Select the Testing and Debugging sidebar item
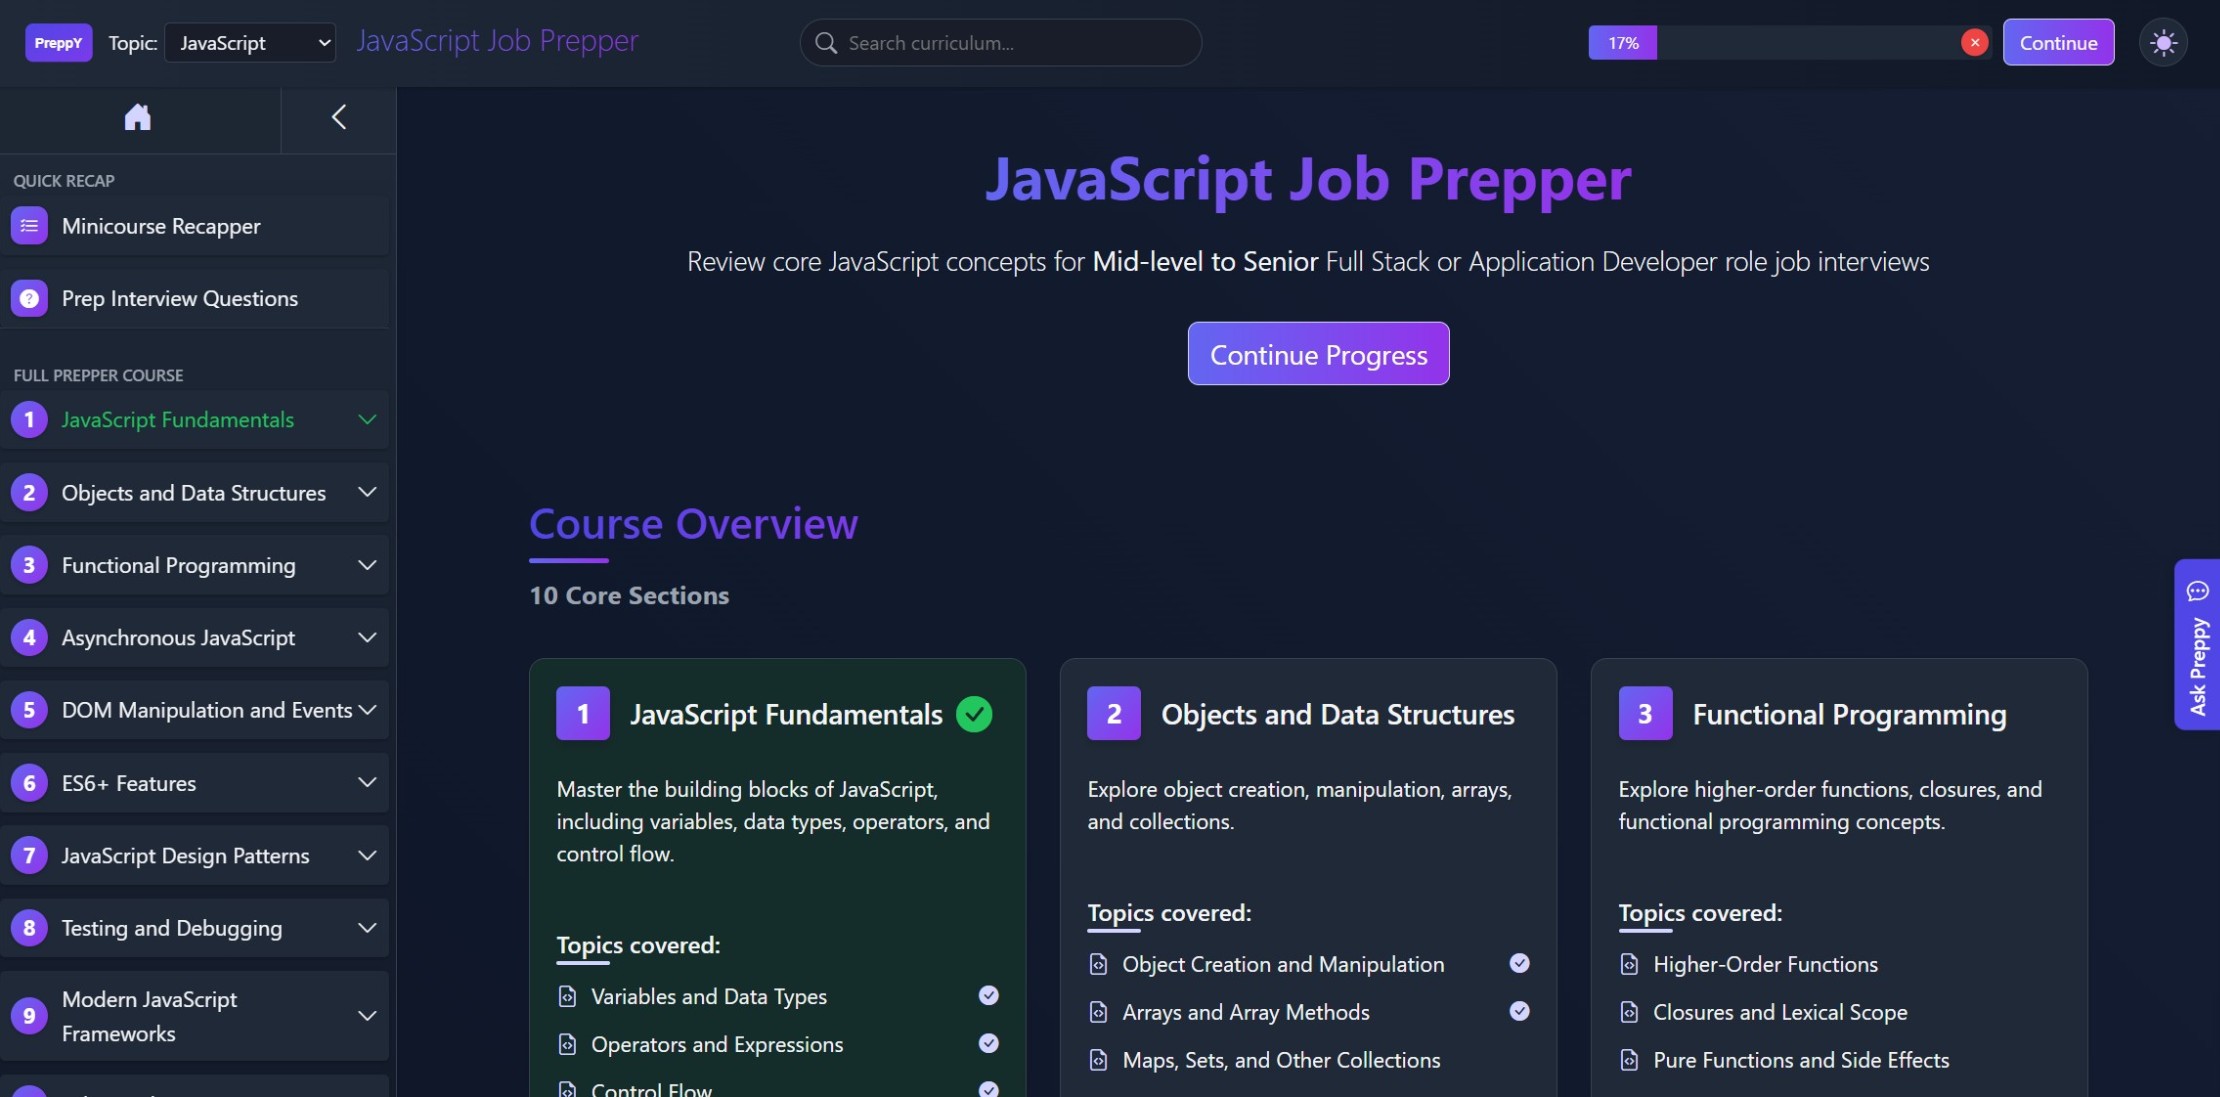This screenshot has height=1097, width=2220. (x=170, y=927)
